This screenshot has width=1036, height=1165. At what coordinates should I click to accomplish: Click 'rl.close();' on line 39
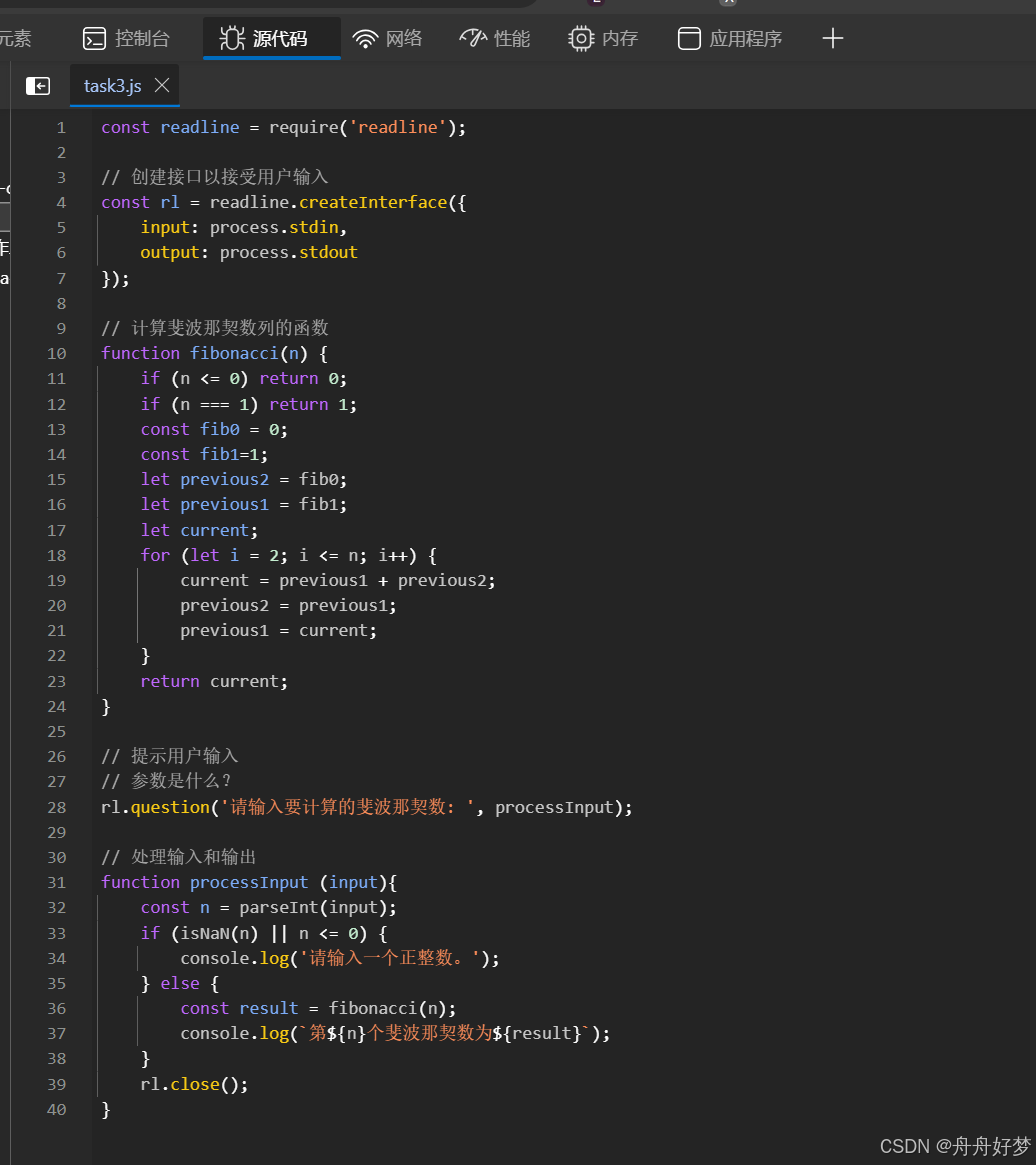click(195, 1085)
